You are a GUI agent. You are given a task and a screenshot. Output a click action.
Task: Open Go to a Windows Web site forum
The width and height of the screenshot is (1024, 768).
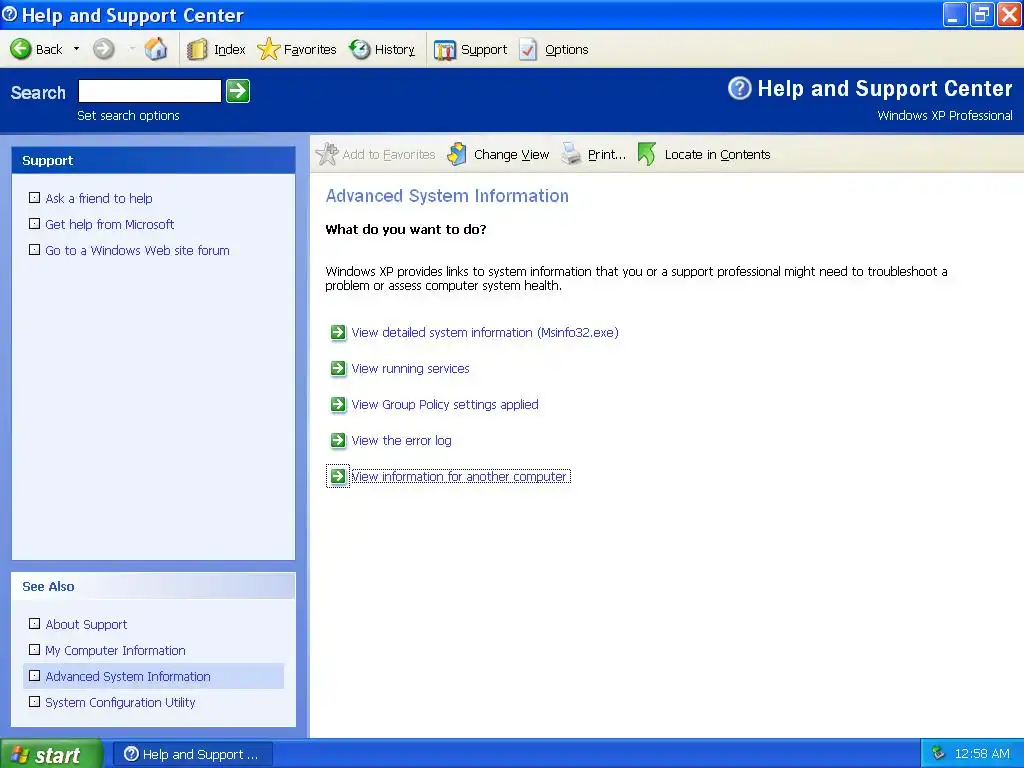tap(137, 251)
